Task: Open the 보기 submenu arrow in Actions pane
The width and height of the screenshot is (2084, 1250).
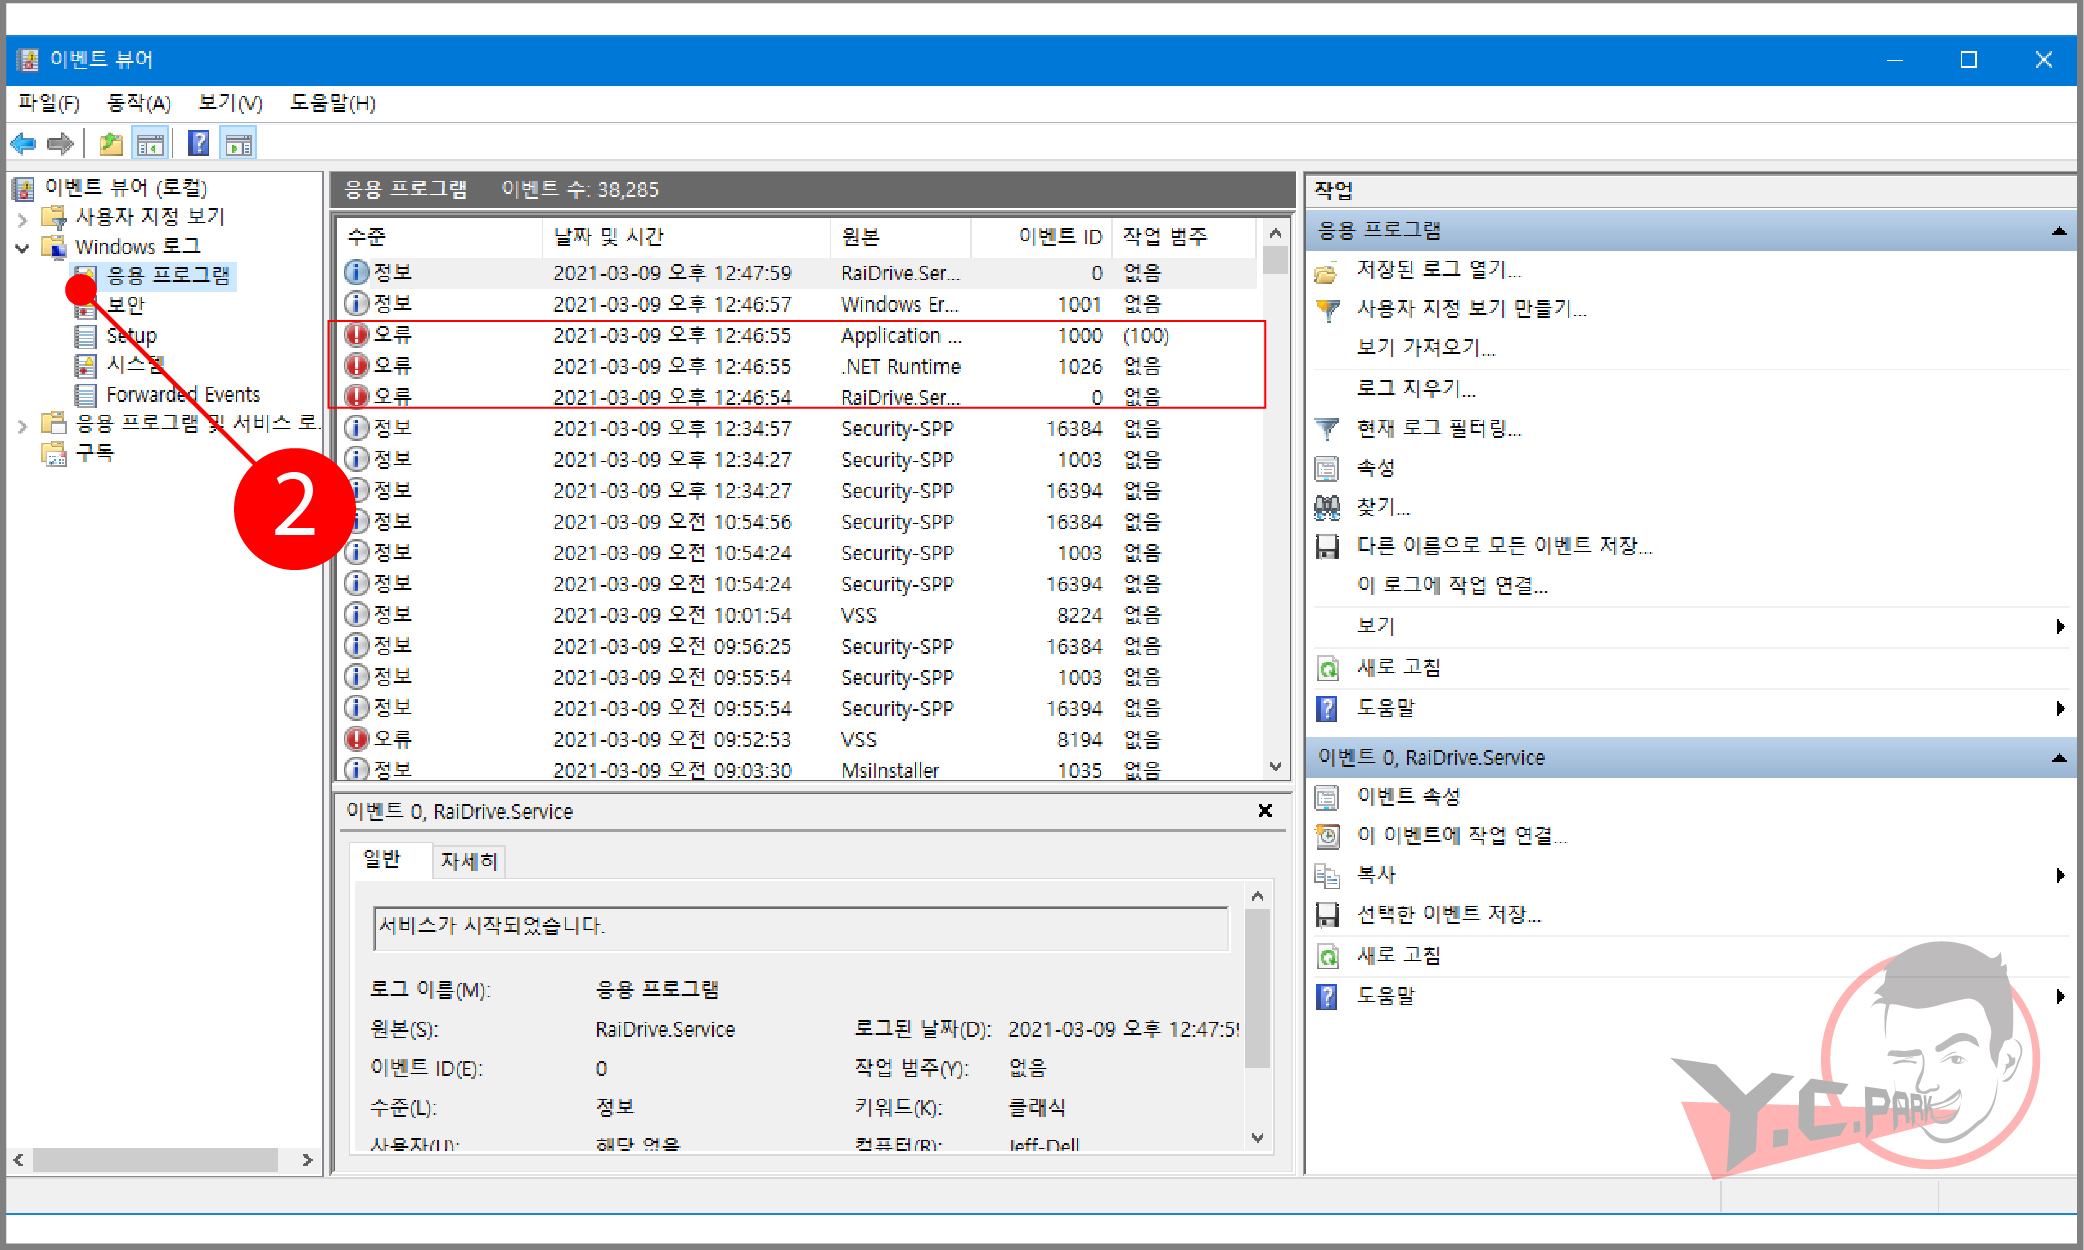Action: coord(2059,626)
